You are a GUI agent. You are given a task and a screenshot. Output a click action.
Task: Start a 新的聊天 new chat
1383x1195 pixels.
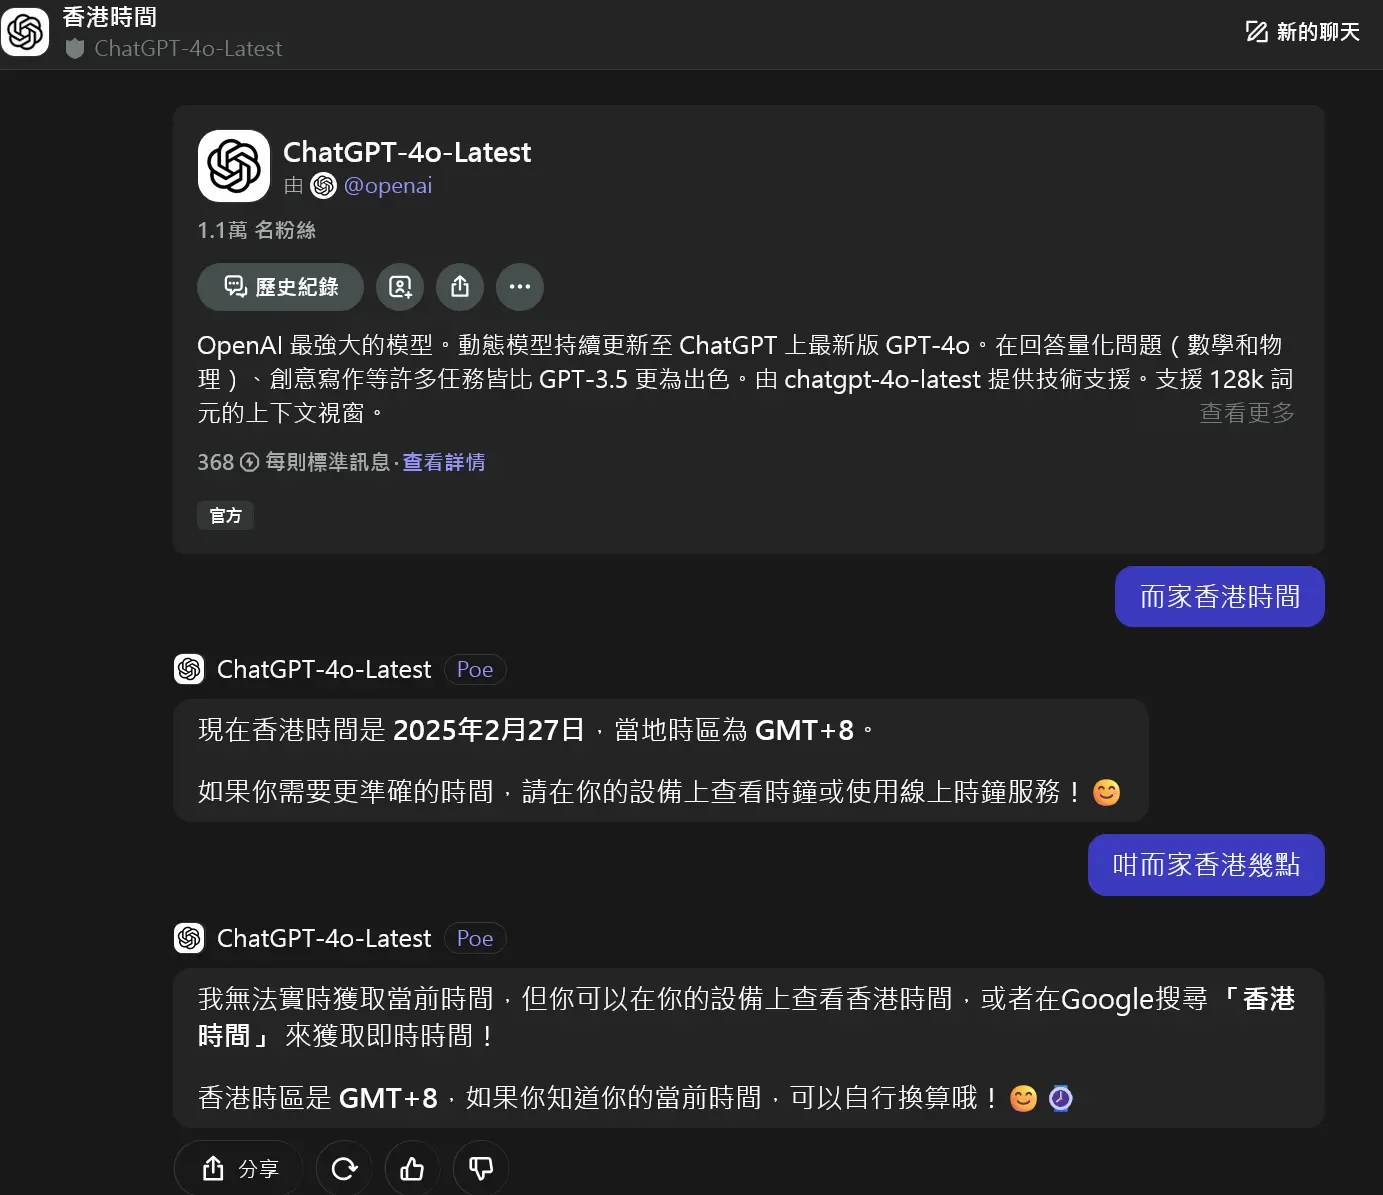(x=1302, y=32)
